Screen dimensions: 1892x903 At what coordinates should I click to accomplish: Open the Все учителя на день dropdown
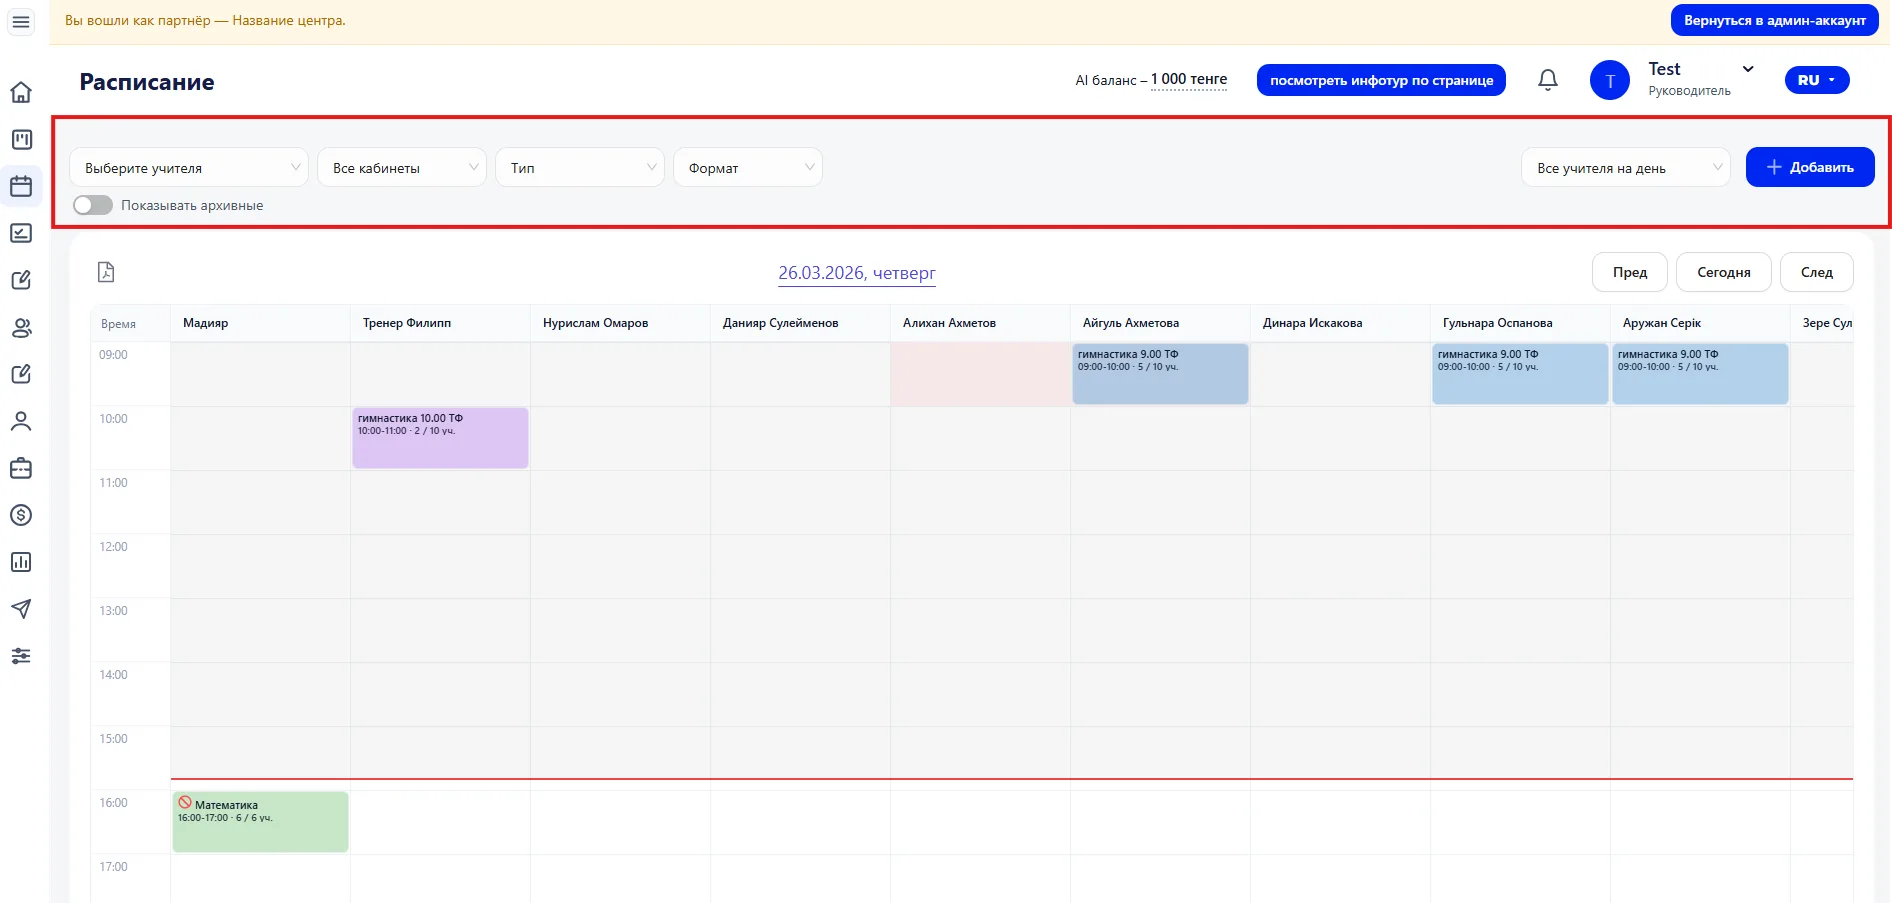coord(1626,167)
